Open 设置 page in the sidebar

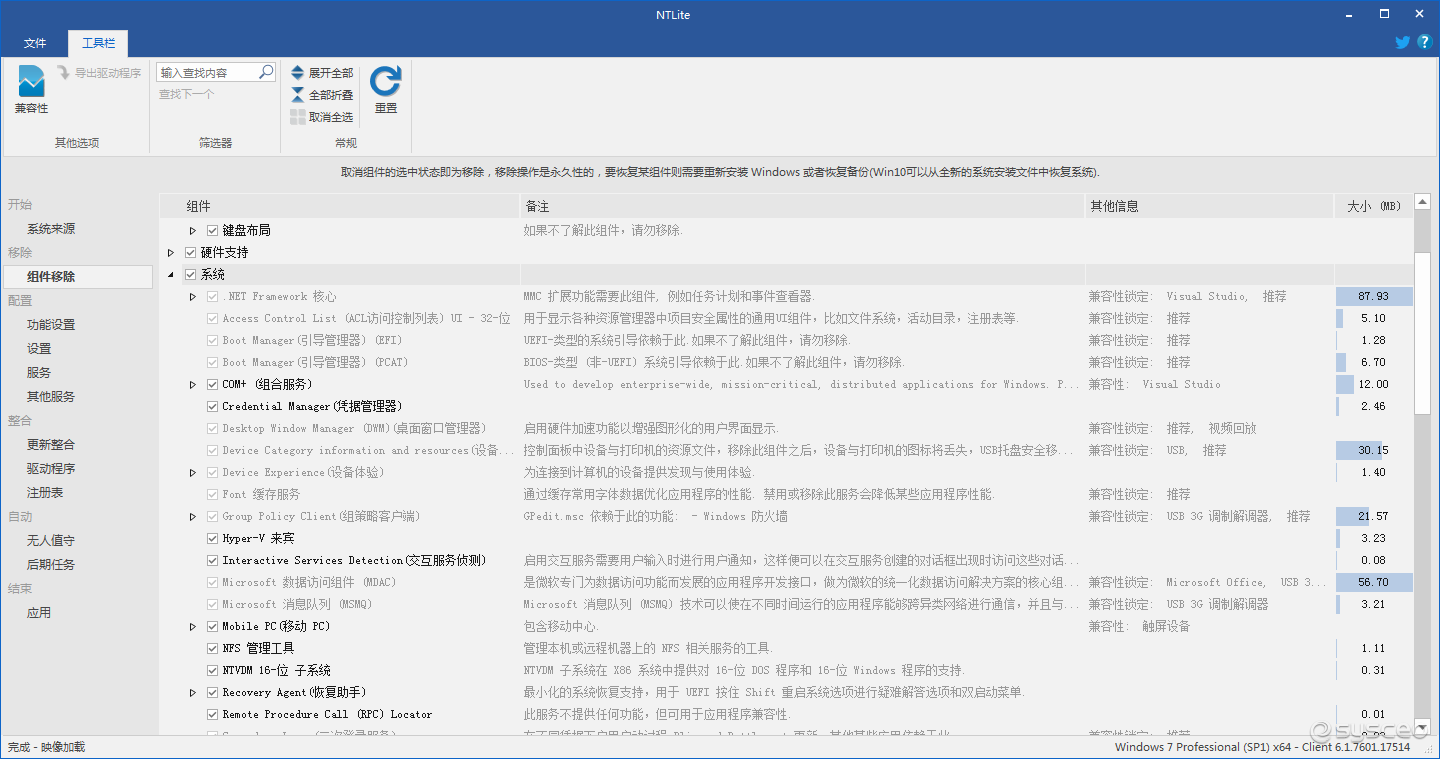[39, 349]
